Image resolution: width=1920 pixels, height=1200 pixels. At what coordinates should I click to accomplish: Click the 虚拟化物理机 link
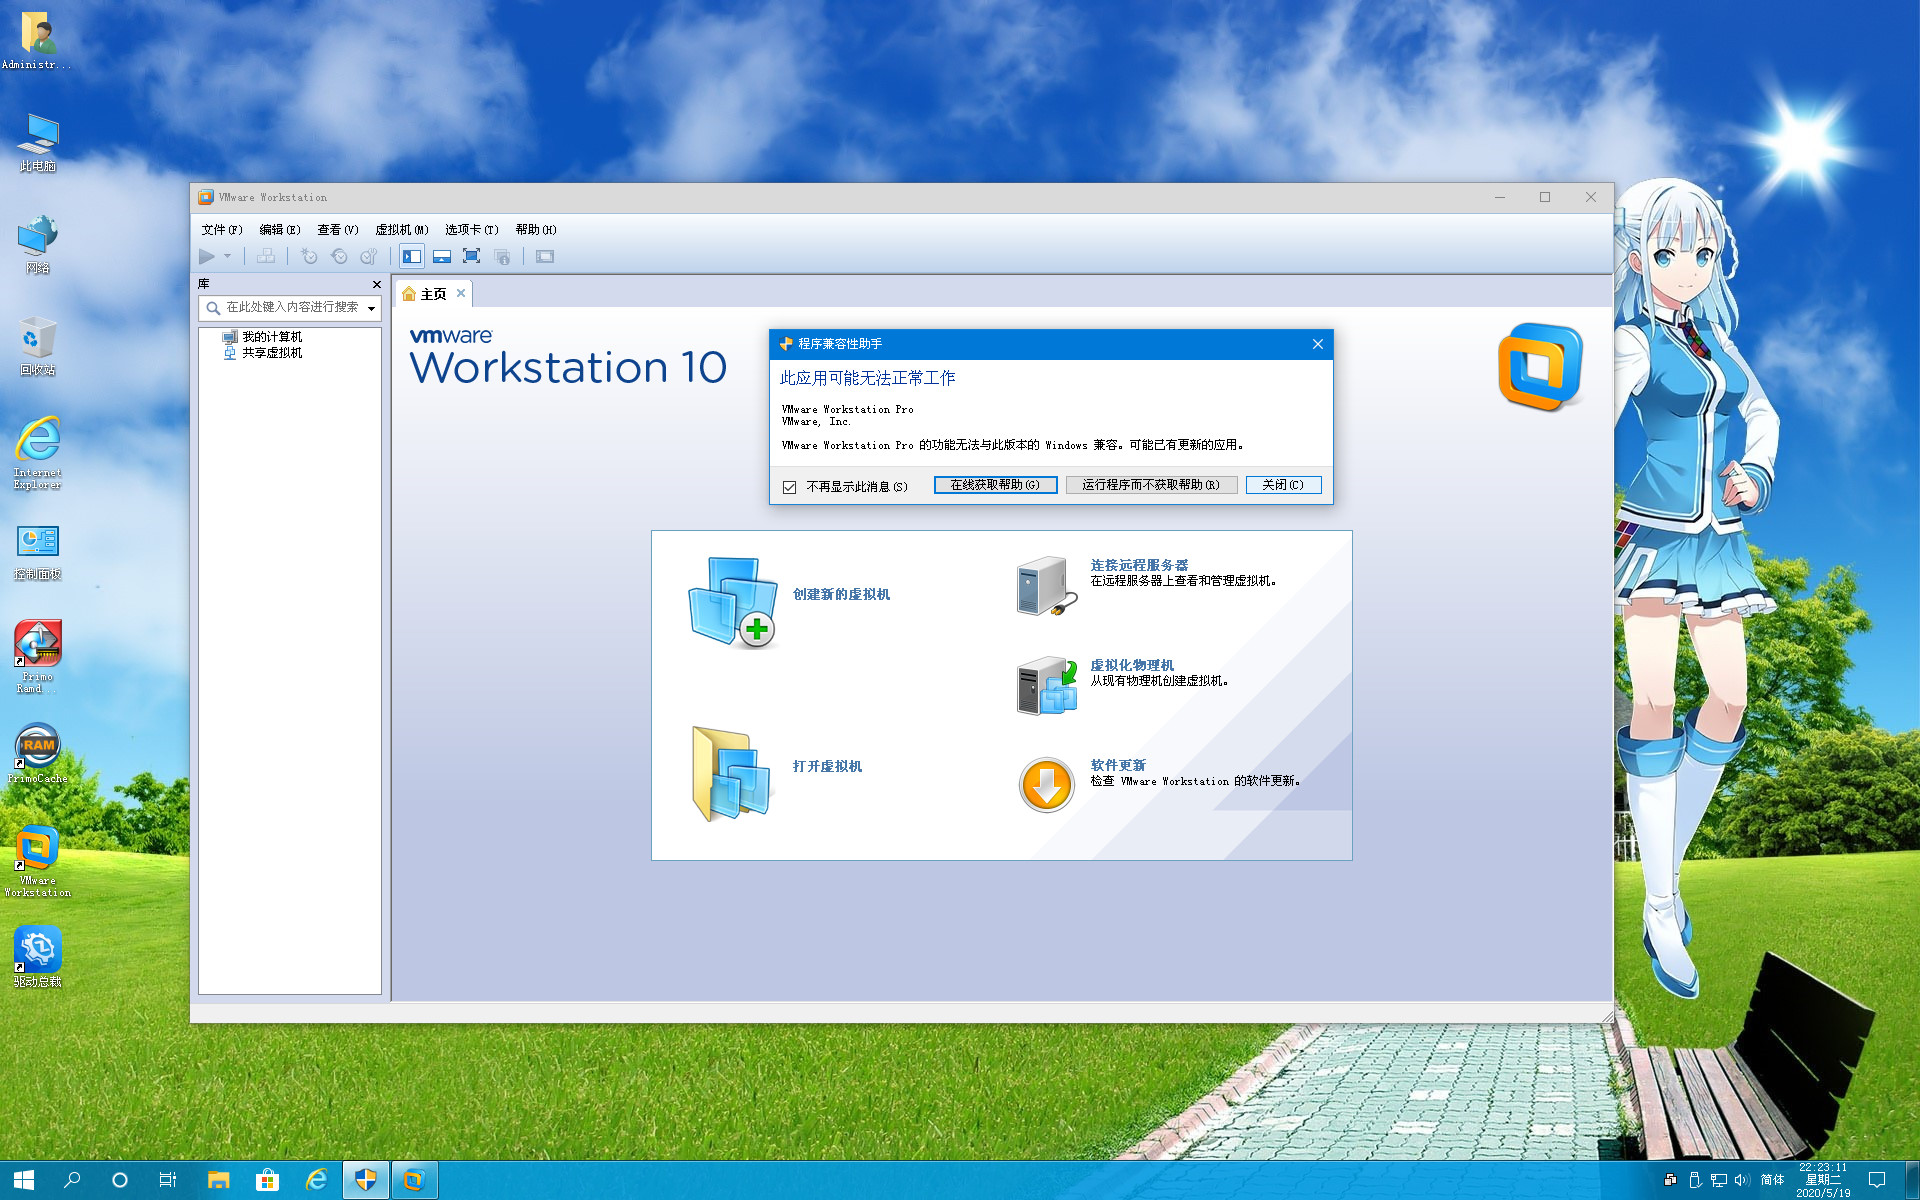point(1132,665)
